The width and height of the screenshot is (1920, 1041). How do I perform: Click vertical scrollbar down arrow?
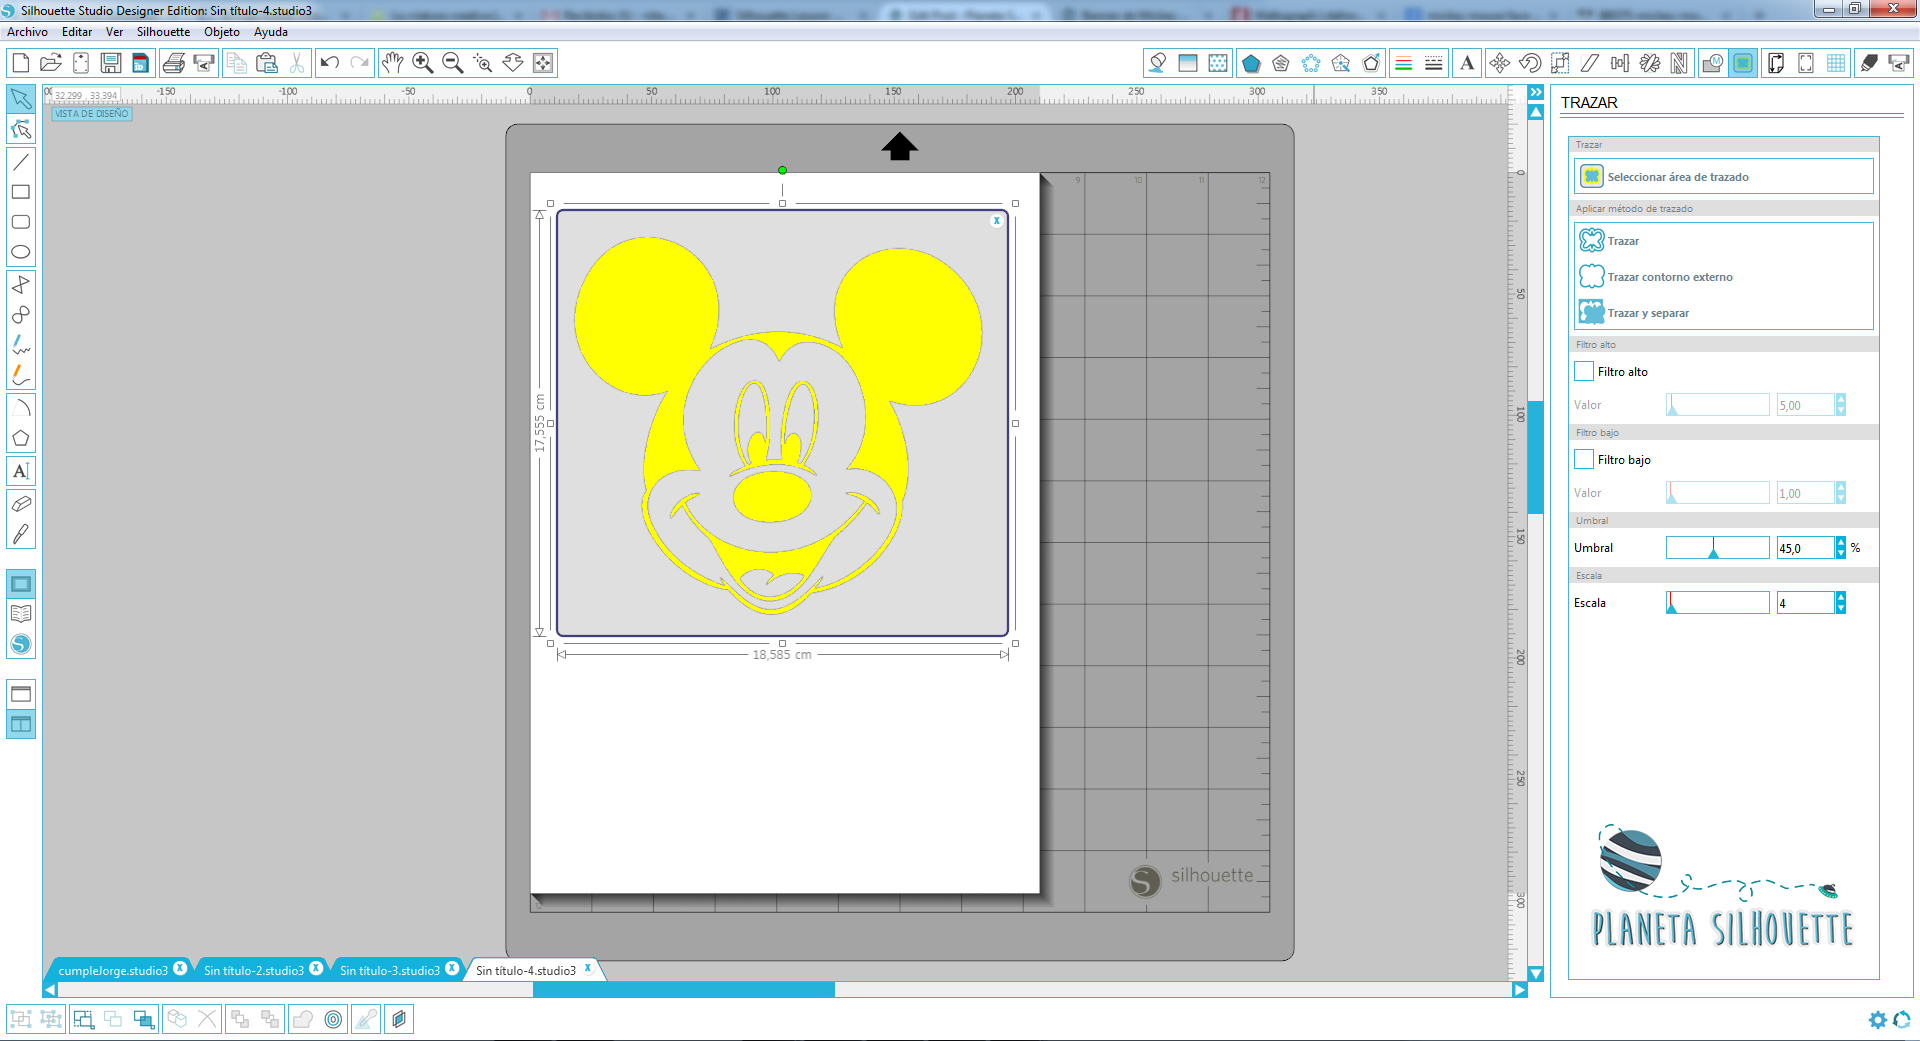(1536, 974)
